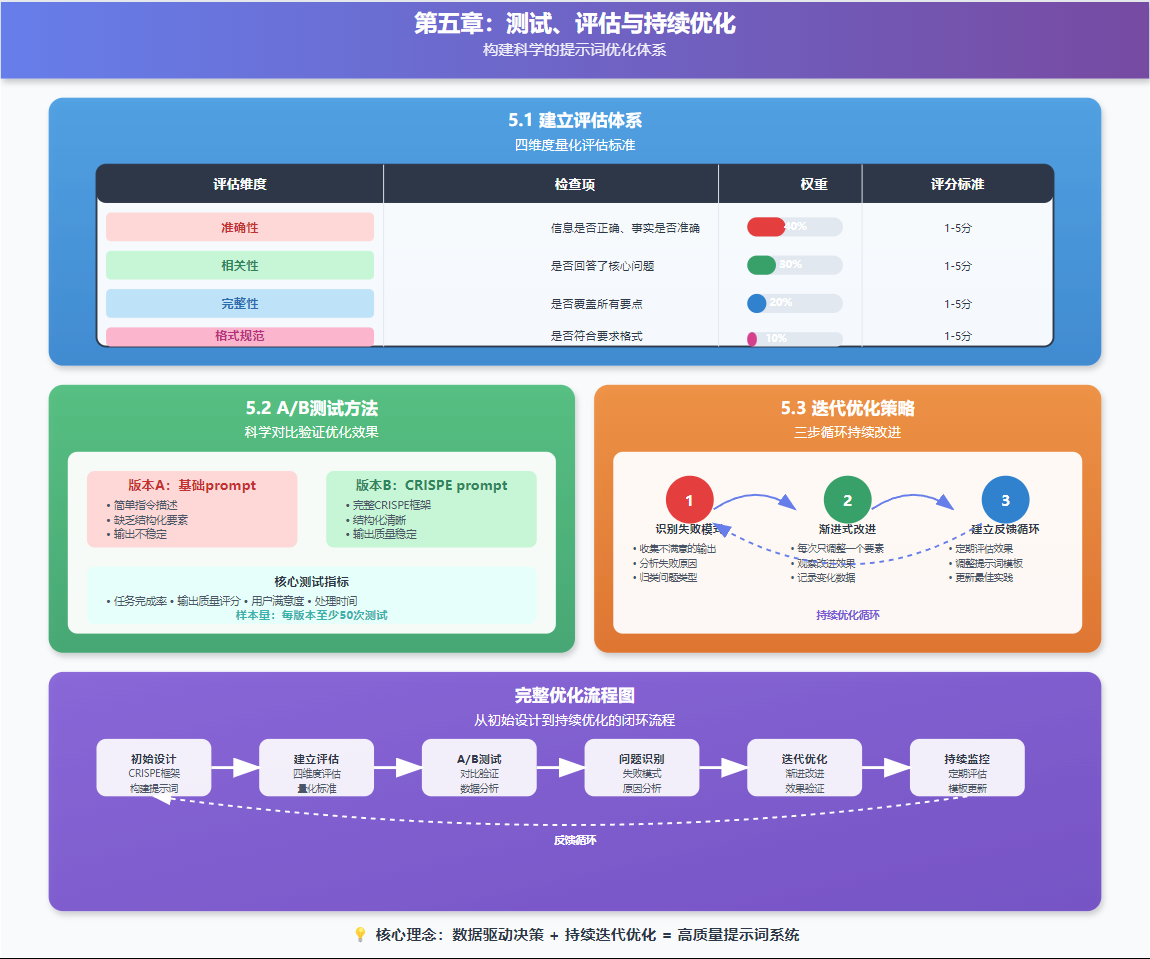Select the 持续监控 flow step box
This screenshot has width=1150, height=959.
click(967, 768)
